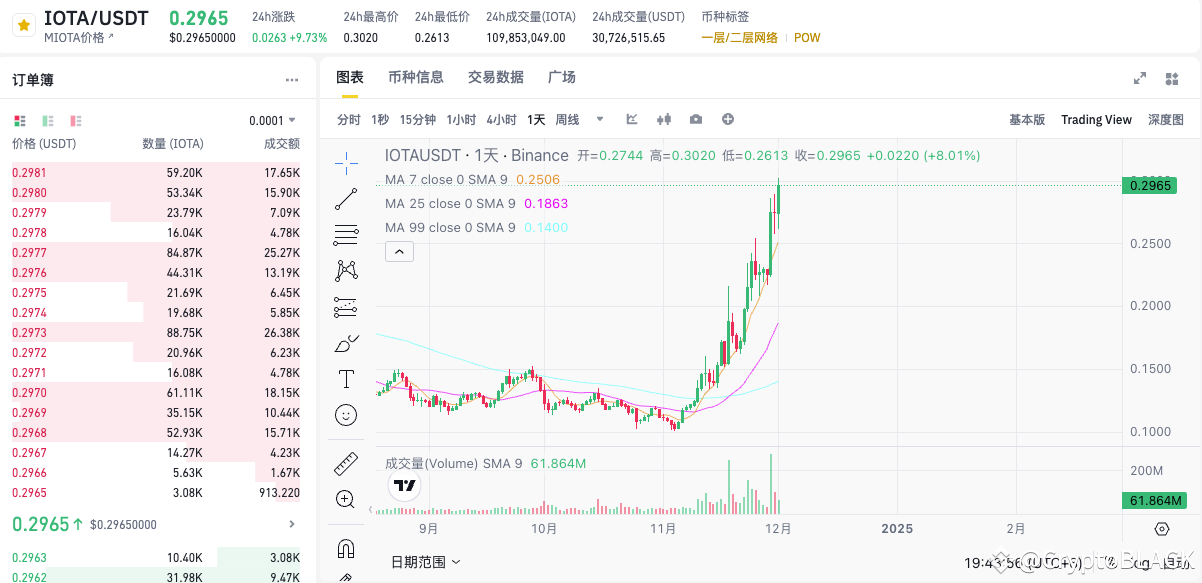This screenshot has width=1202, height=583.
Task: Collapse the indicator legend chevron
Action: click(398, 252)
